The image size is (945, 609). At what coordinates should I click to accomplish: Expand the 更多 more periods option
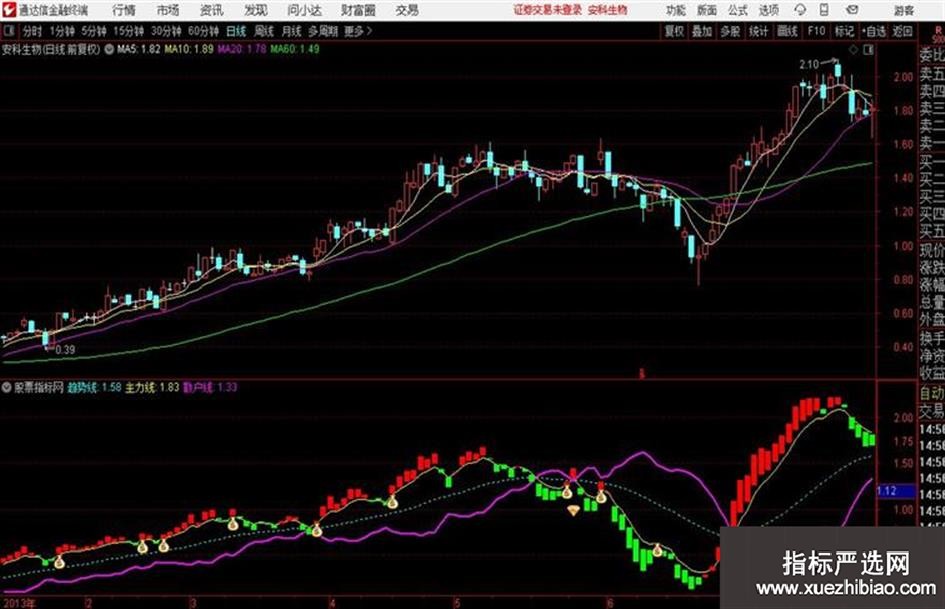[x=358, y=31]
